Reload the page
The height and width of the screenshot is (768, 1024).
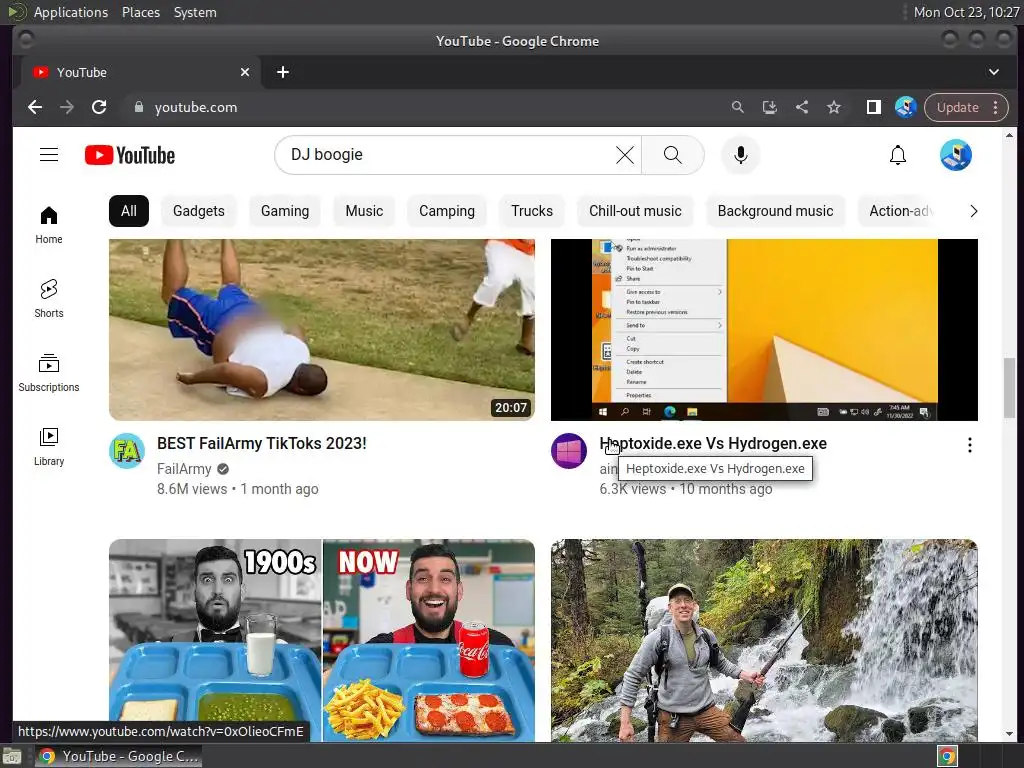coord(99,107)
